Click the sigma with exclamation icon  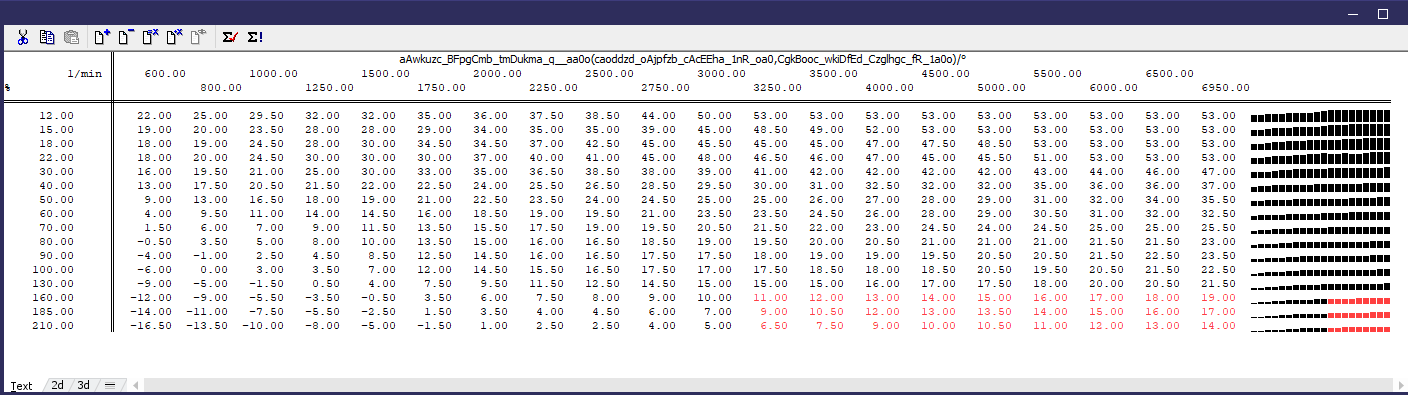(x=255, y=37)
